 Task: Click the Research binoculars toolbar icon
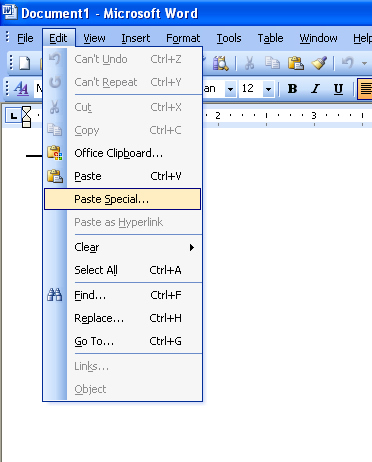(221, 63)
